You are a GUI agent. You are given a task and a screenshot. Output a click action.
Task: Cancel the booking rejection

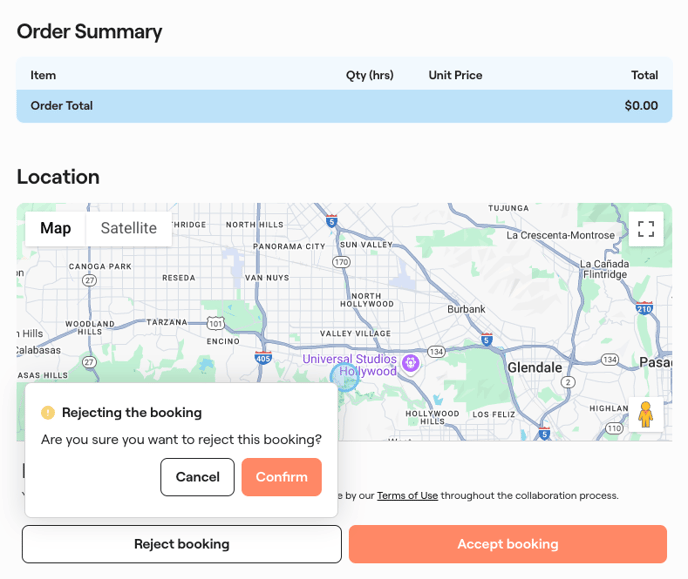pos(197,477)
